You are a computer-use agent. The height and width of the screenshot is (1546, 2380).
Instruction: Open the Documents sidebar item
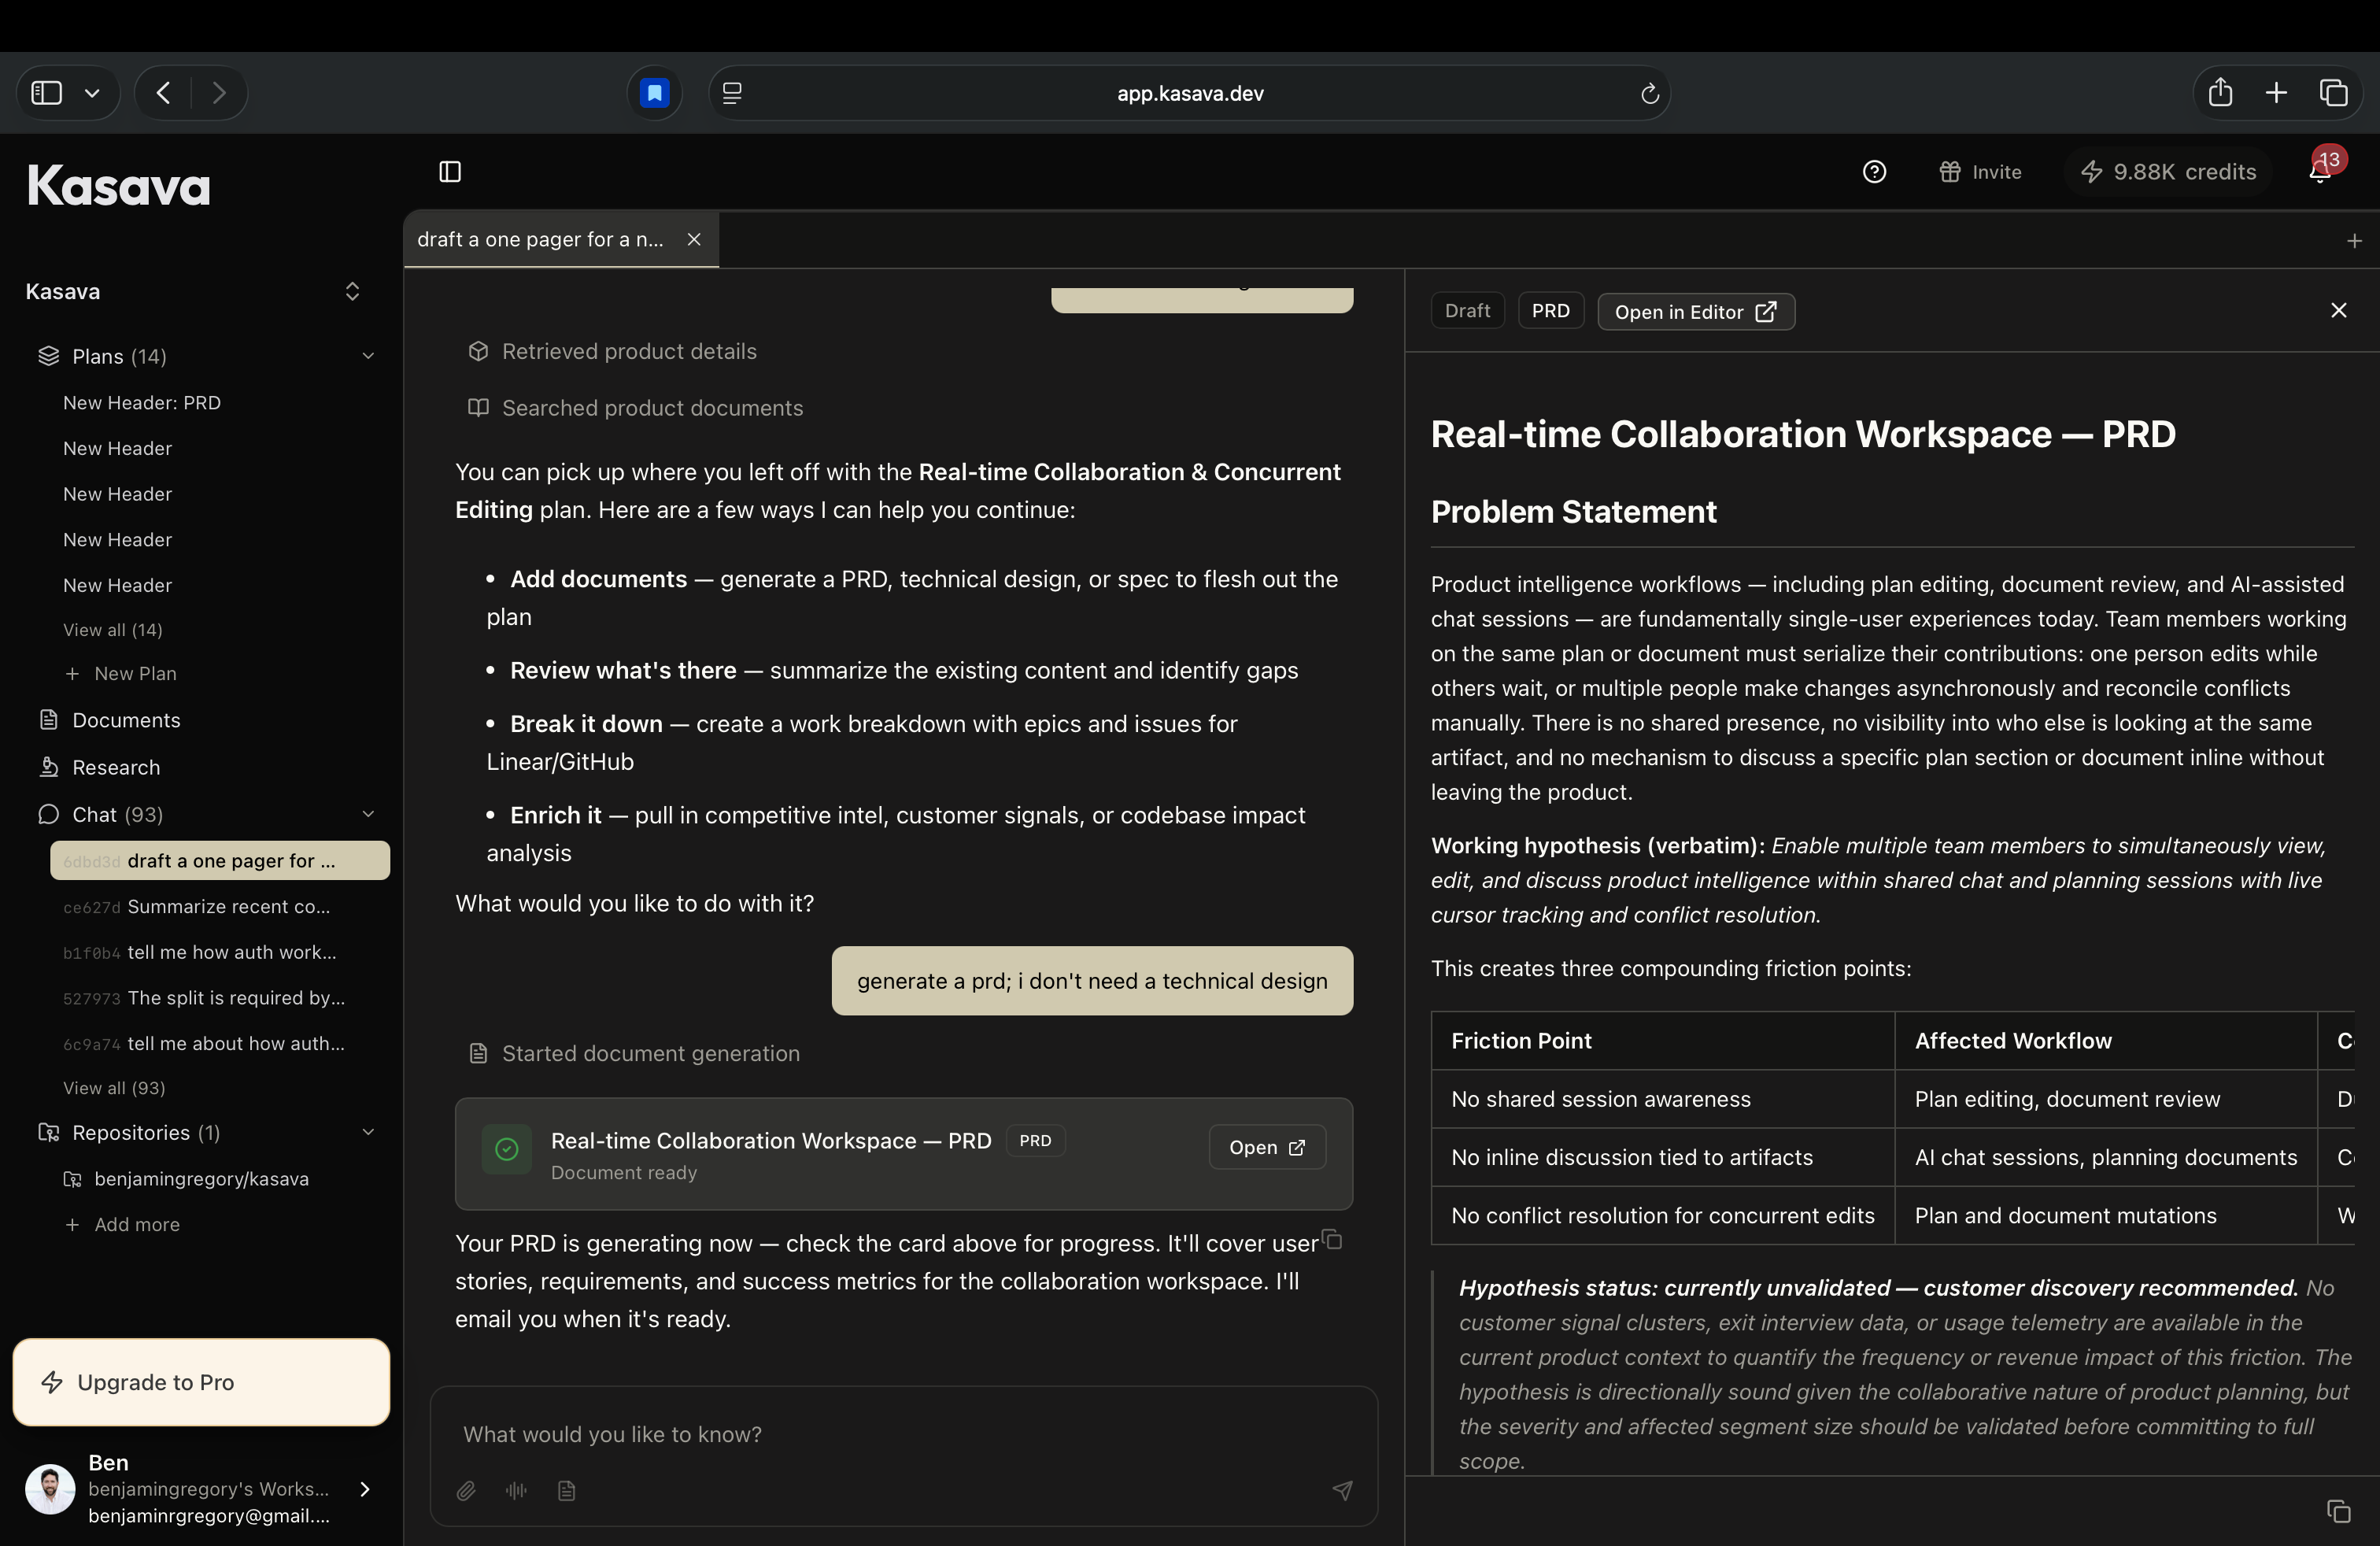pyautogui.click(x=126, y=720)
